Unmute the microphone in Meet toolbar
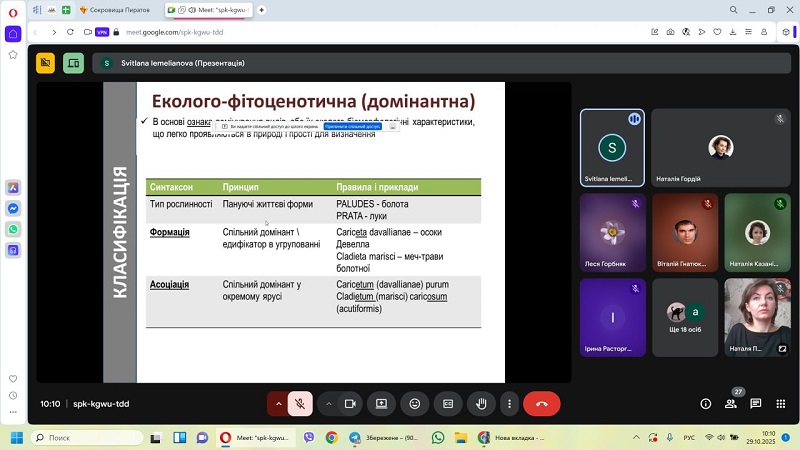Image resolution: width=800 pixels, height=450 pixels. (x=299, y=404)
